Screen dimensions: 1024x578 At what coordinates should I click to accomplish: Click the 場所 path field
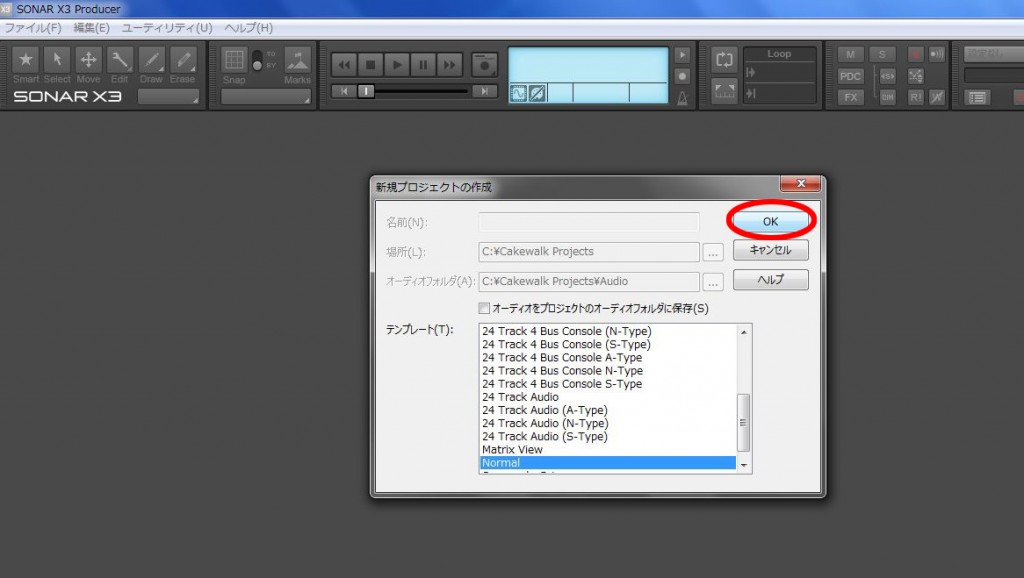tap(589, 252)
